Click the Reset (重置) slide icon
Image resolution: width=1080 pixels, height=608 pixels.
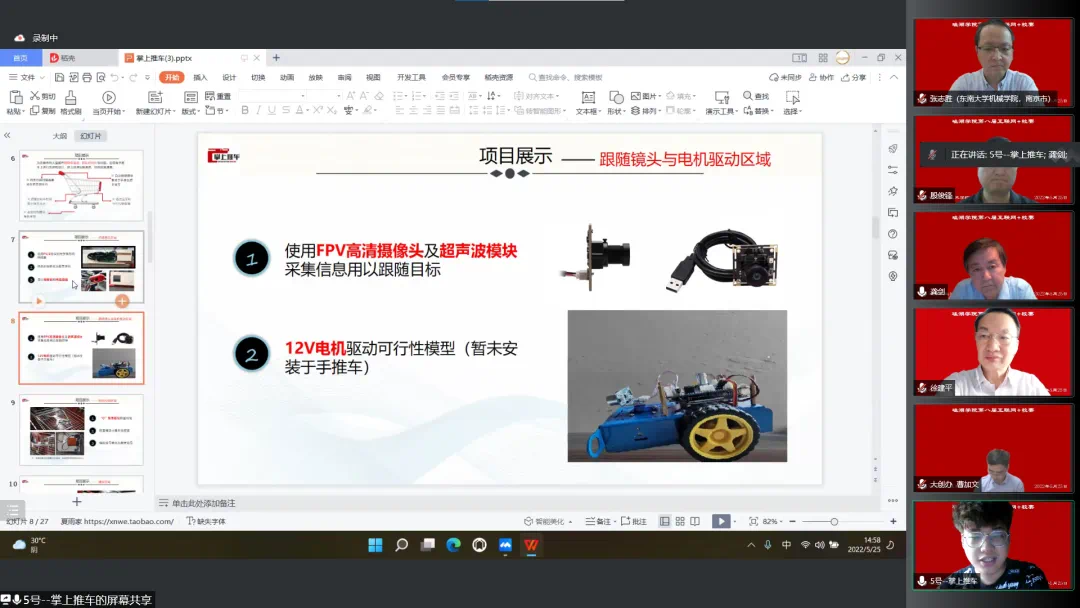210,96
